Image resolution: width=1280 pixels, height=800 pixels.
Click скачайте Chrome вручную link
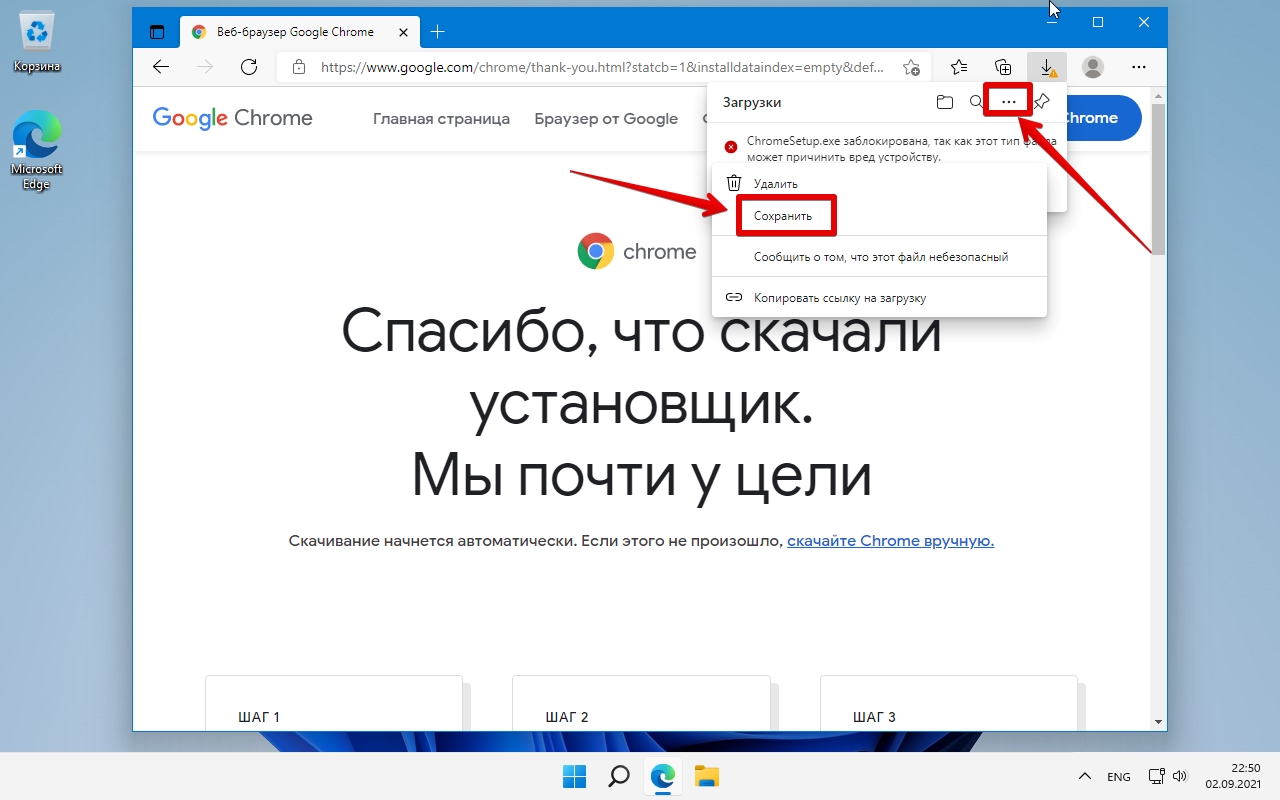[x=890, y=541]
